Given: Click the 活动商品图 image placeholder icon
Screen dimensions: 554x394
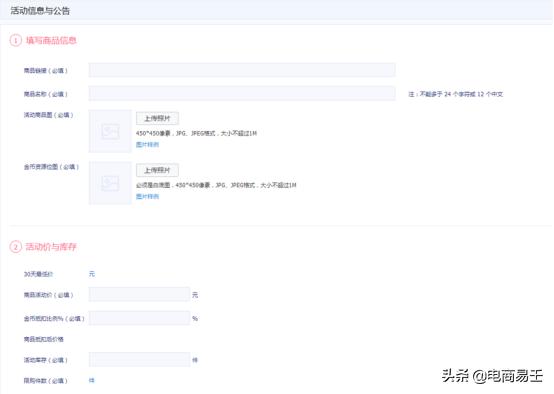Looking at the screenshot, I should click(x=110, y=131).
